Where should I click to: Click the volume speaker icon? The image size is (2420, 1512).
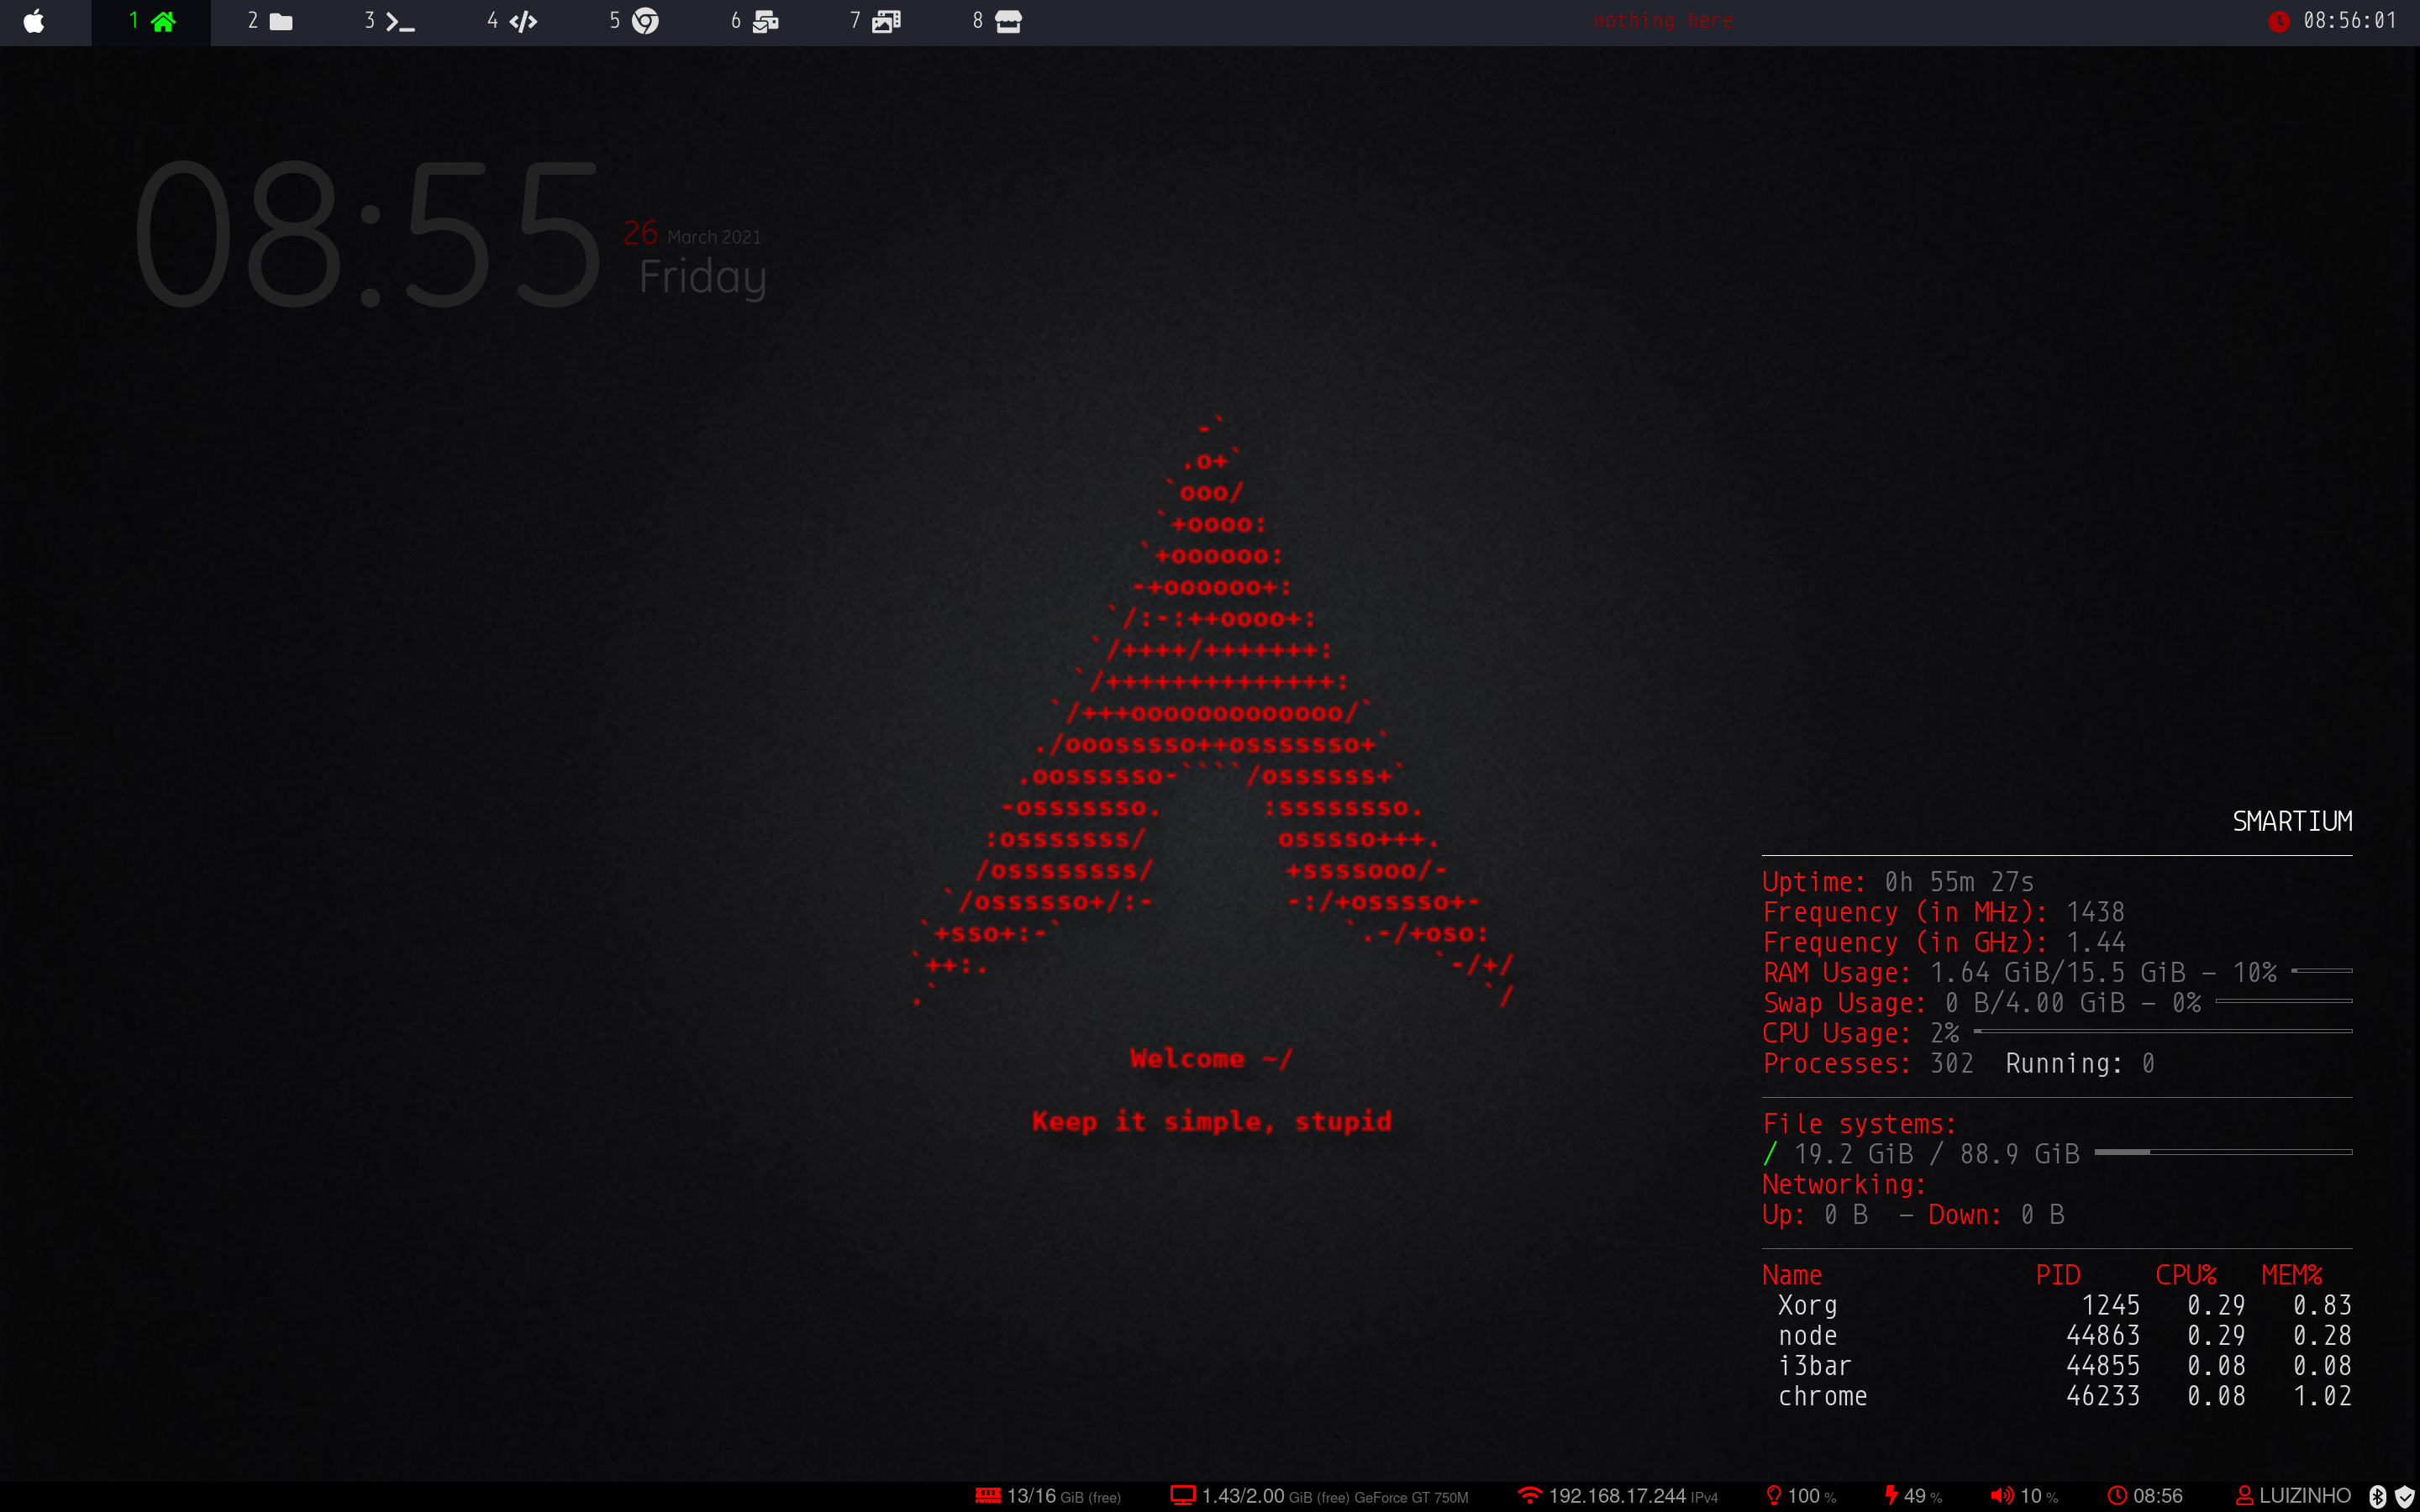tap(2002, 1495)
